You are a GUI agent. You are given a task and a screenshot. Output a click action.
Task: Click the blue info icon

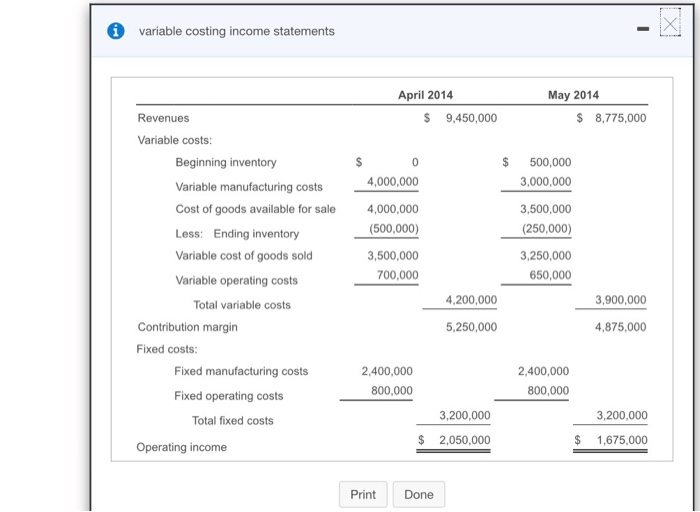[x=116, y=31]
